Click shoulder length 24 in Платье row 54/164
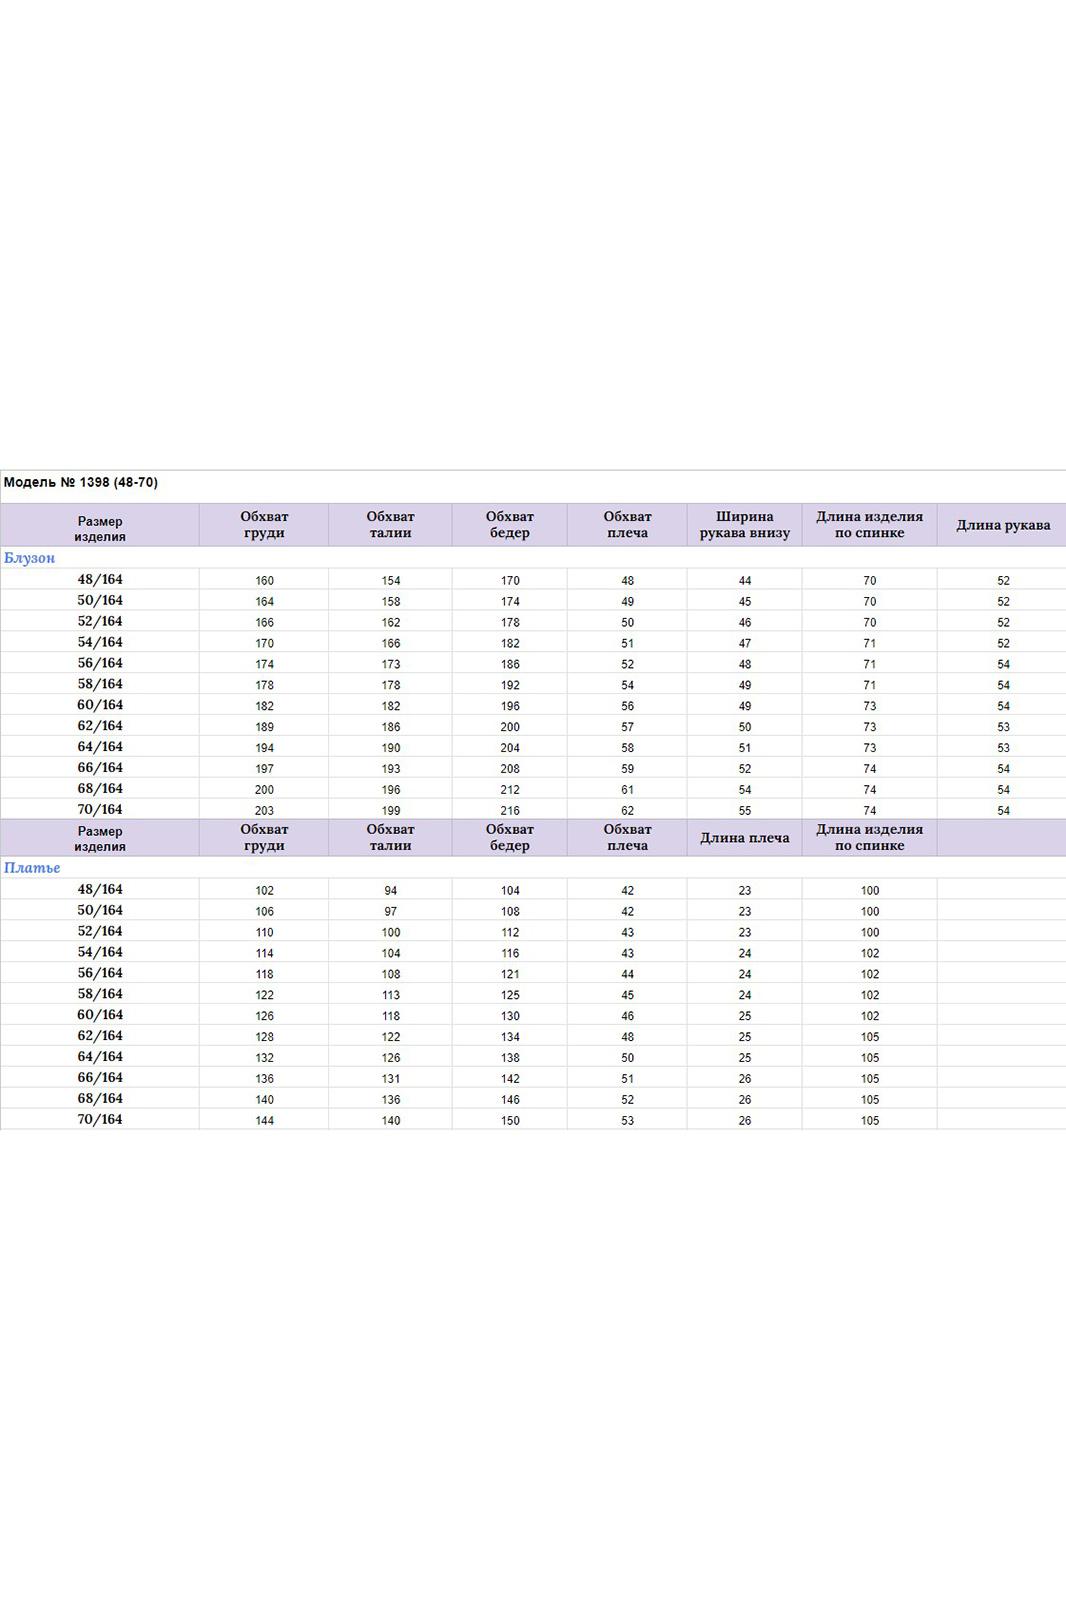 pyautogui.click(x=745, y=954)
